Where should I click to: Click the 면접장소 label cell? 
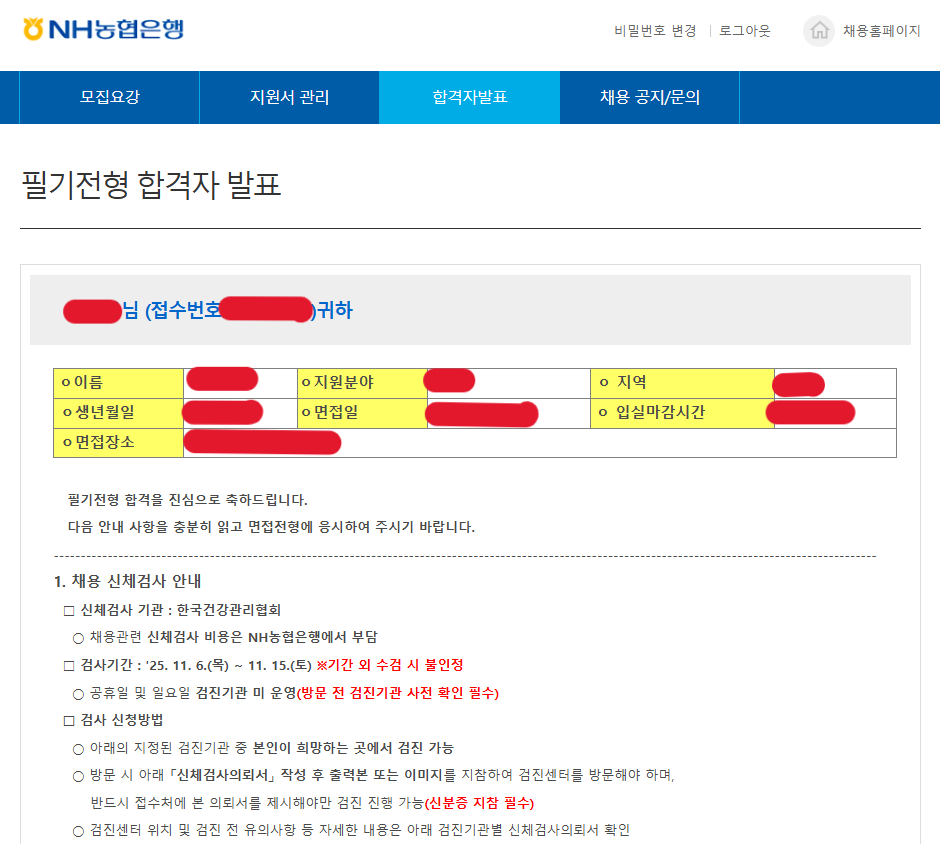(118, 442)
